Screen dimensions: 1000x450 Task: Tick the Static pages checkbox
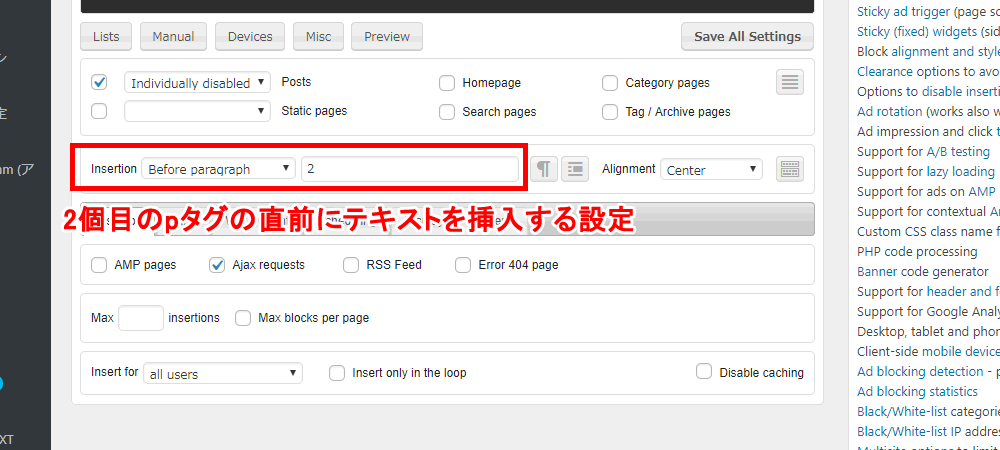tap(99, 111)
